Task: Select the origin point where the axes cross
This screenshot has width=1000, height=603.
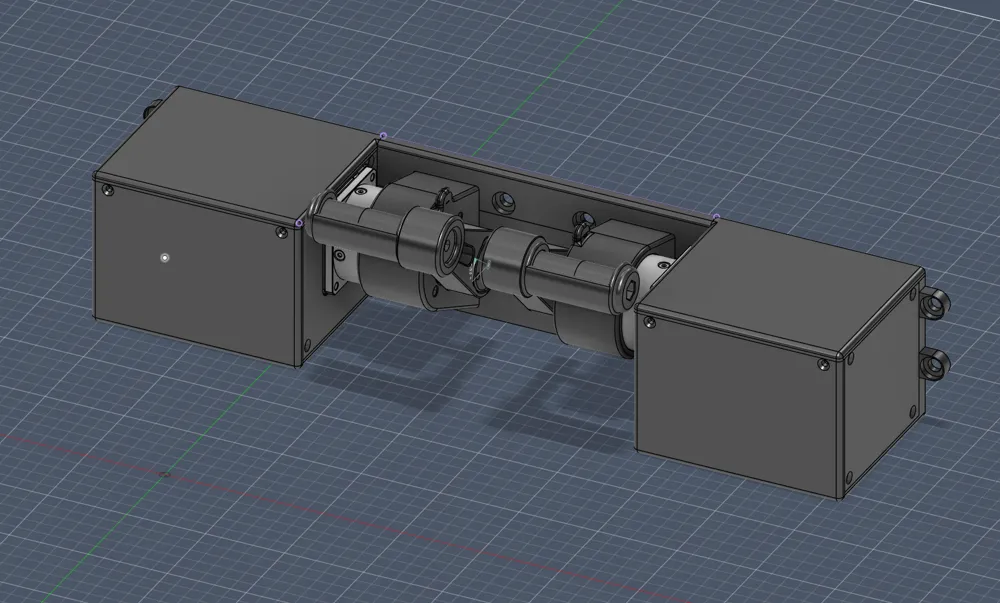Action: [165, 474]
